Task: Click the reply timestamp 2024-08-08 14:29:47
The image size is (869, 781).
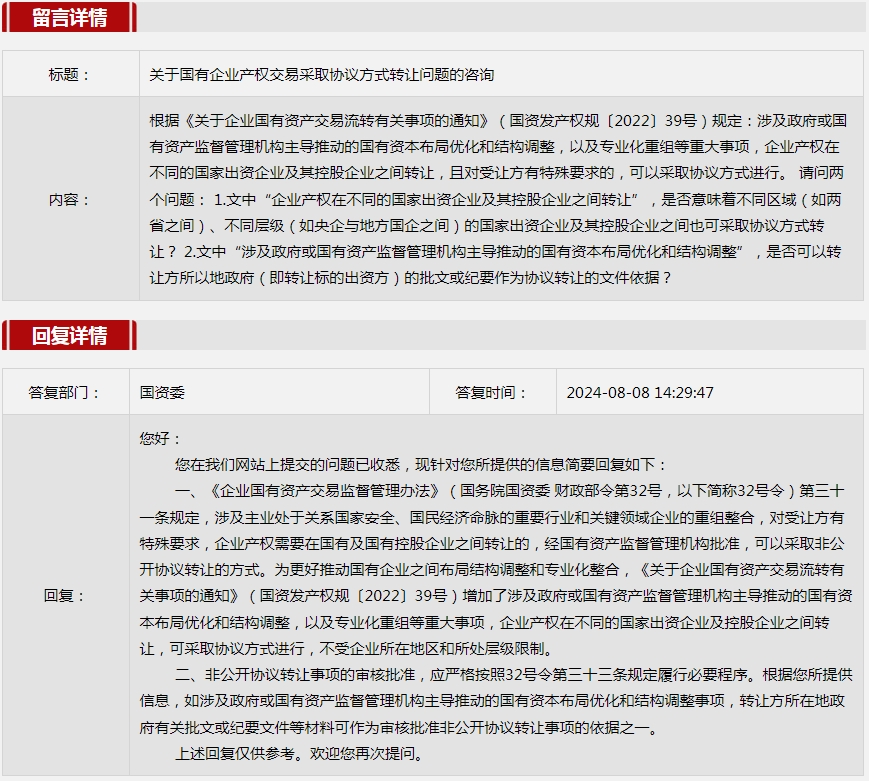Action: coord(640,392)
